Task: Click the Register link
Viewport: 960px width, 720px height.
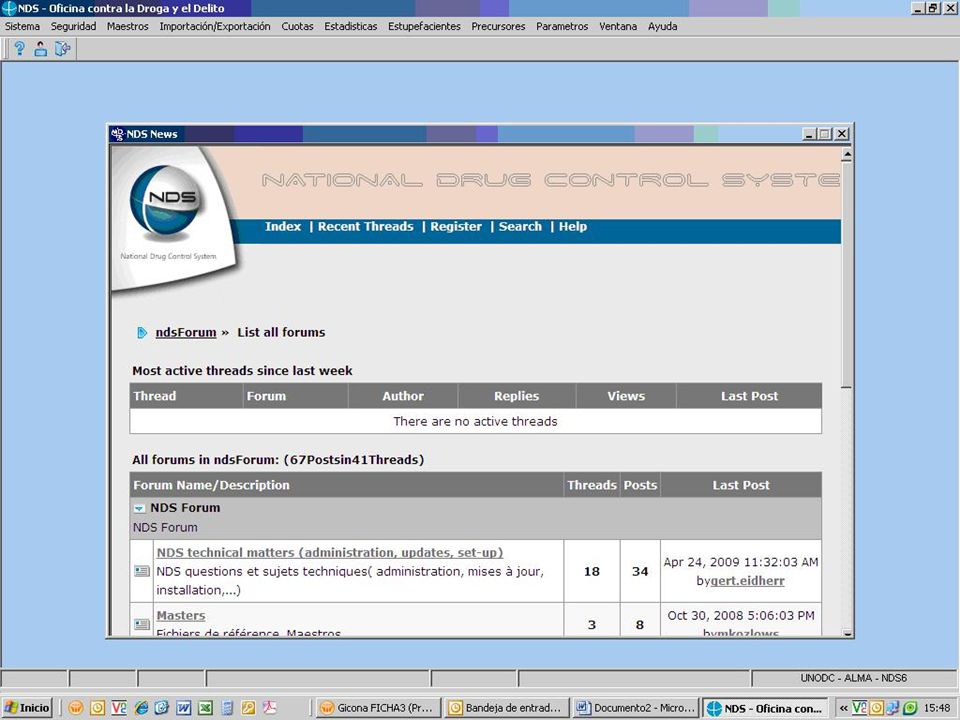Action: [456, 227]
